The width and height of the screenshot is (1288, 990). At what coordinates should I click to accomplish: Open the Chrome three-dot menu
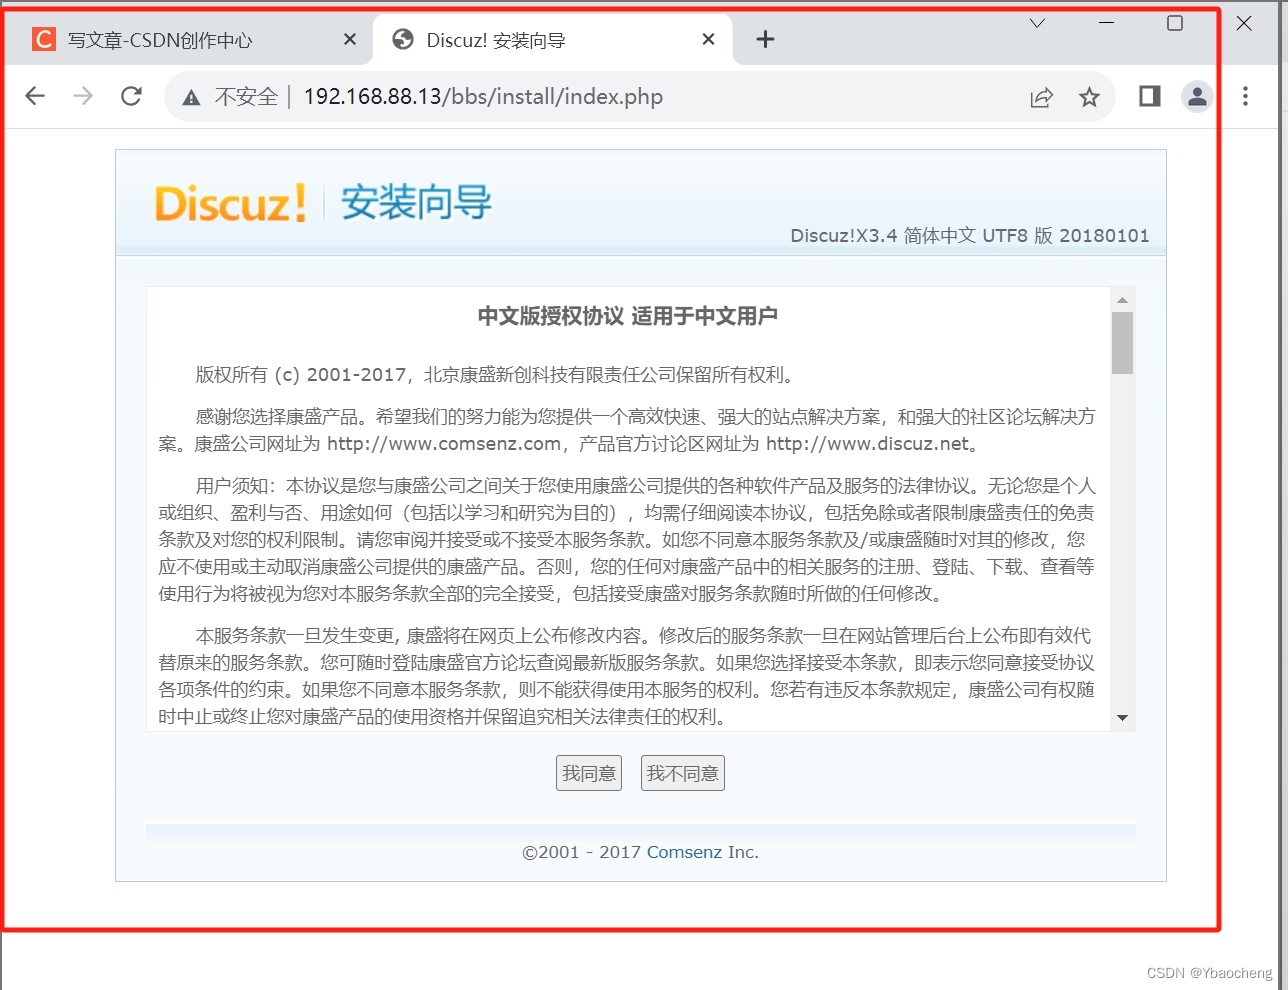1245,96
